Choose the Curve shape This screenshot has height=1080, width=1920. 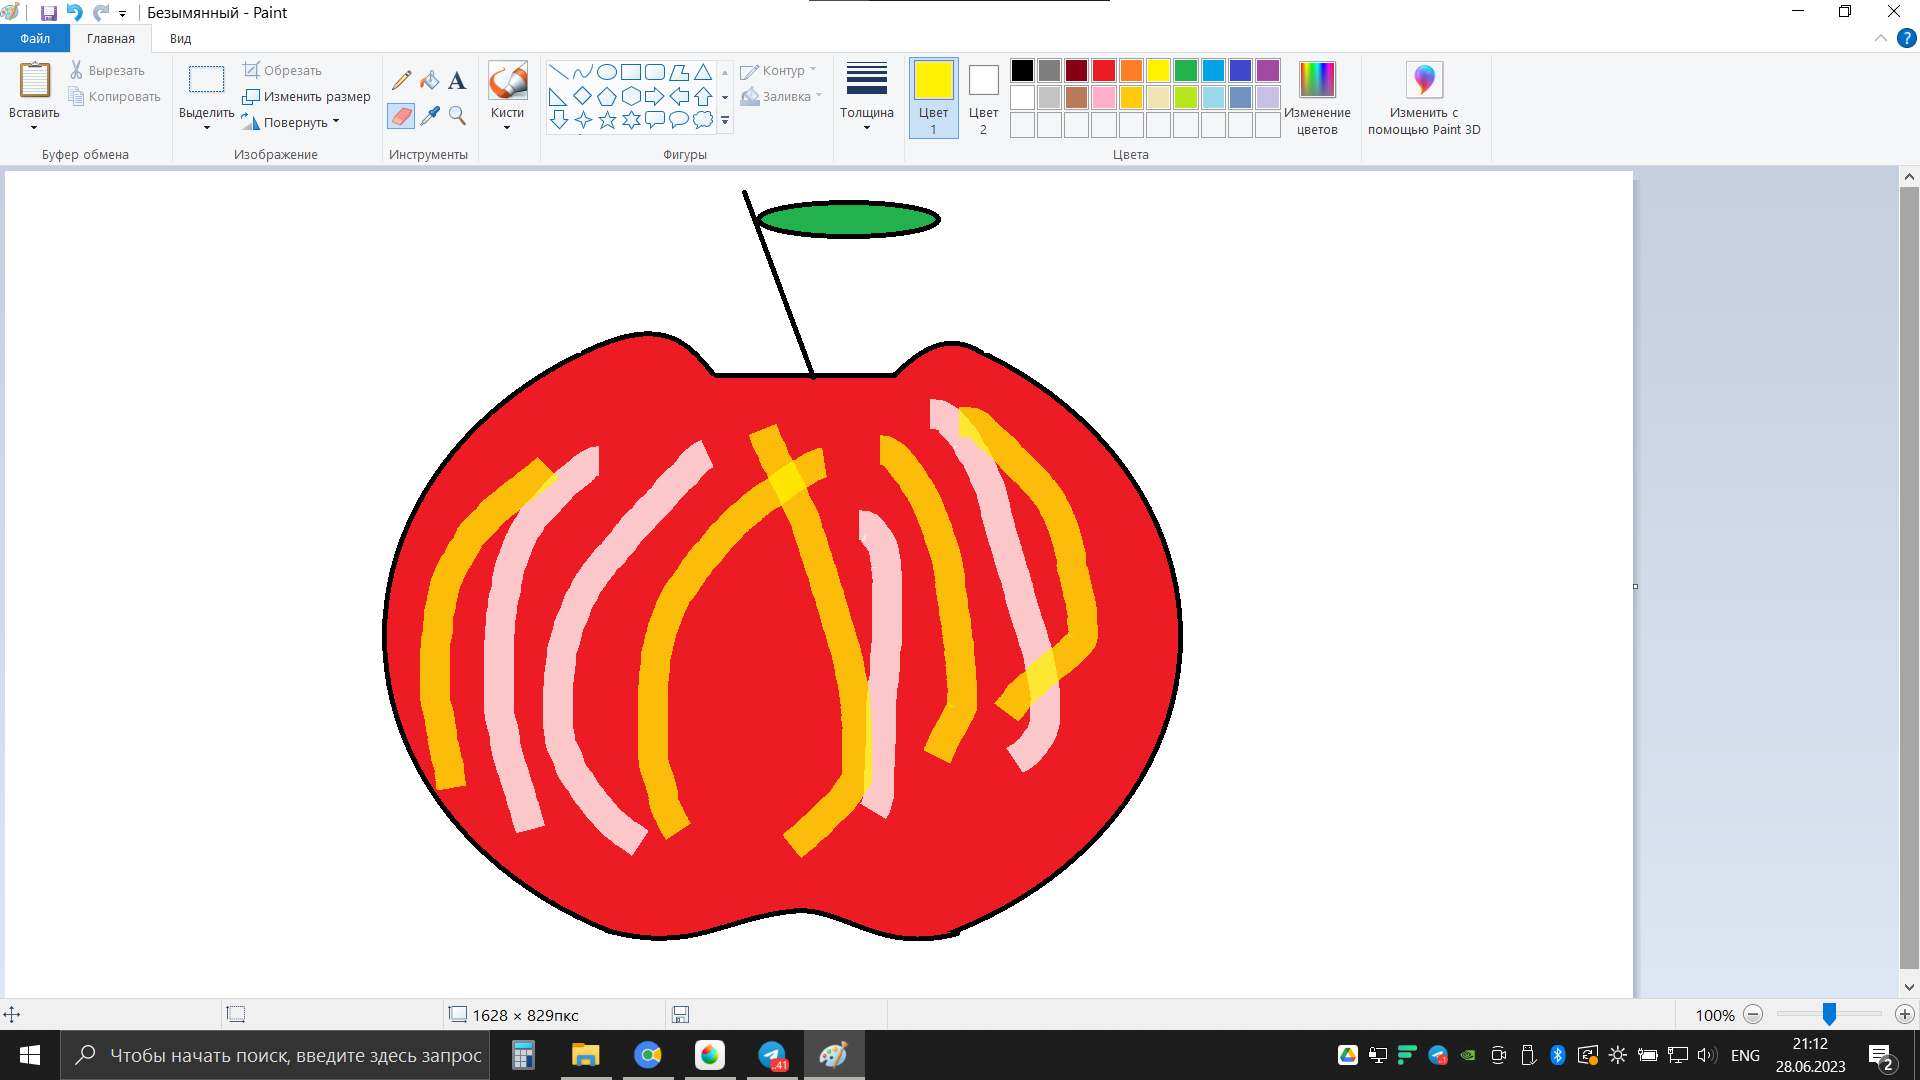(583, 72)
